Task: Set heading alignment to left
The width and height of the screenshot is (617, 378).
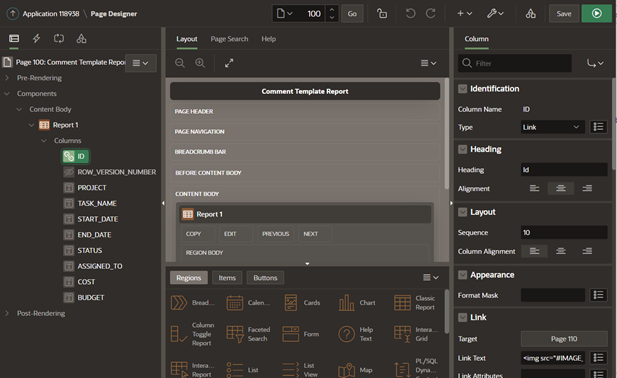Action: point(534,188)
